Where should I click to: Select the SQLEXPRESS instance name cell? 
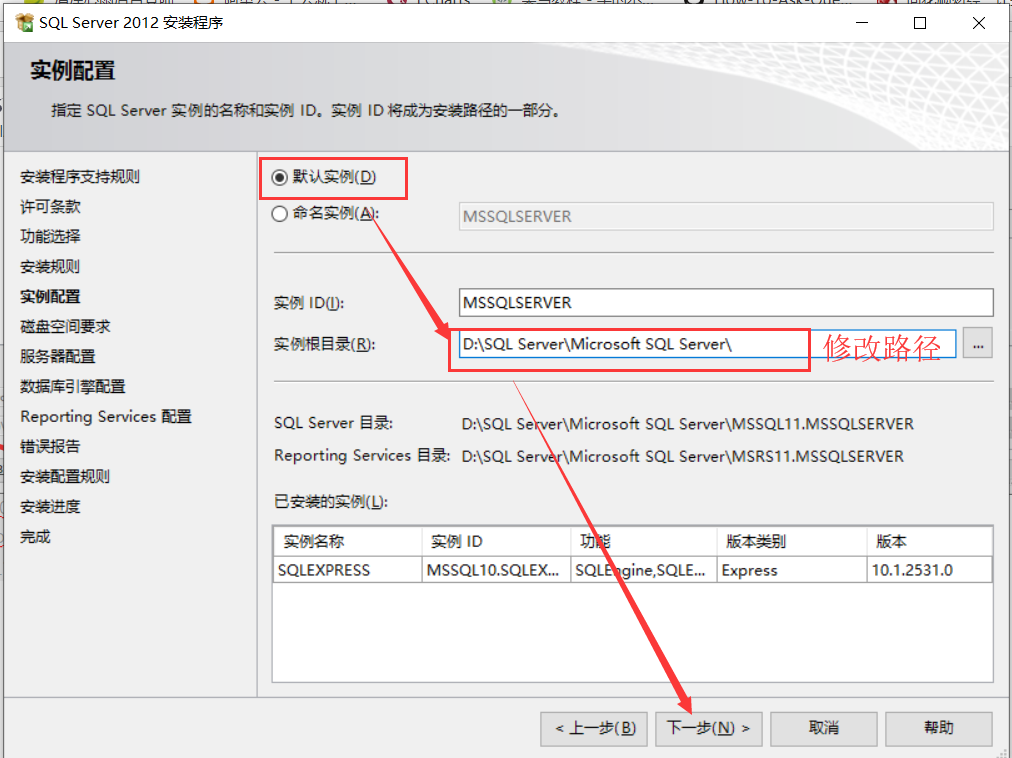tap(347, 570)
